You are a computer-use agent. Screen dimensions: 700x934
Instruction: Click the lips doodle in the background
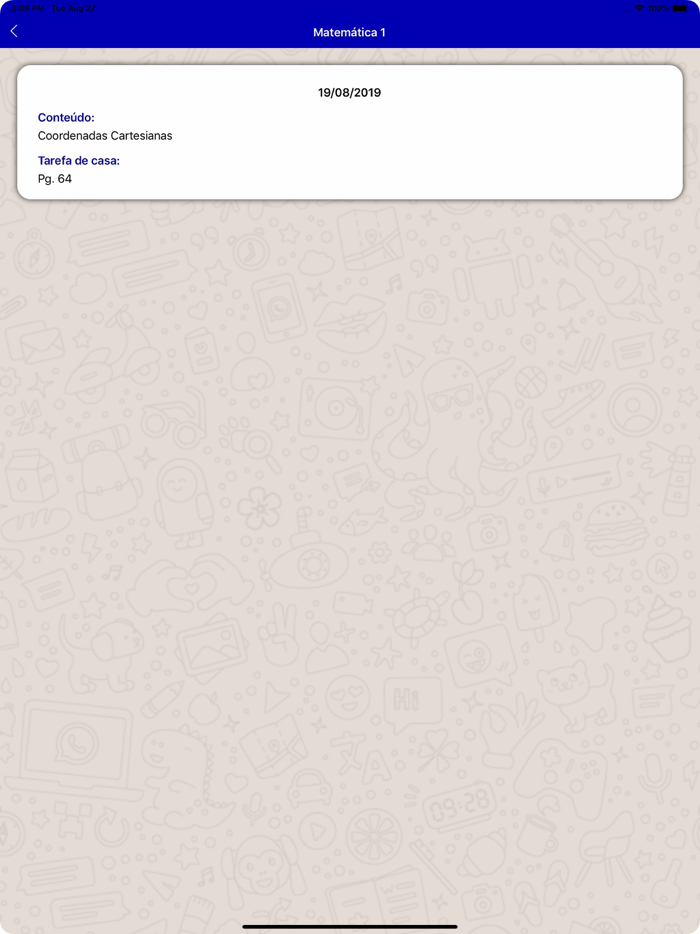[350, 324]
